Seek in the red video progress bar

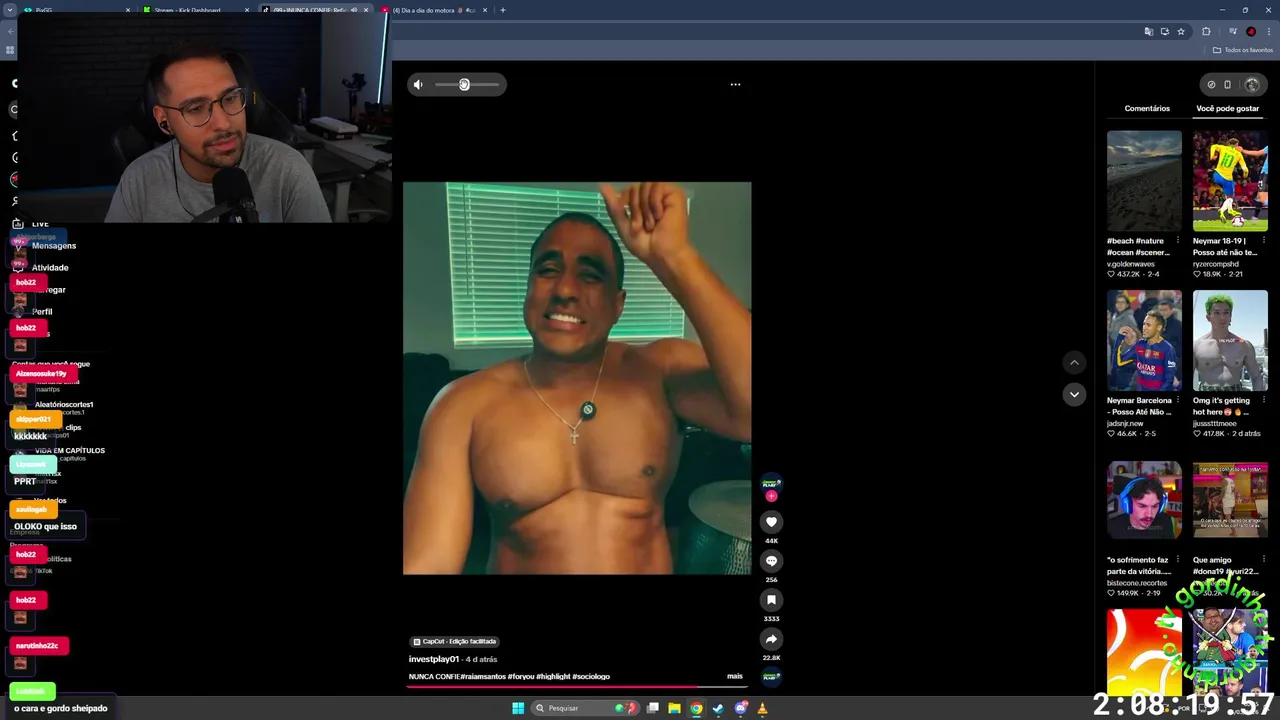tap(577, 687)
